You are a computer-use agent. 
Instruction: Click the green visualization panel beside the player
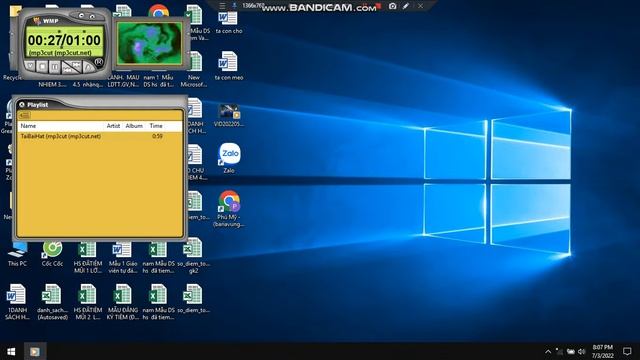click(149, 43)
